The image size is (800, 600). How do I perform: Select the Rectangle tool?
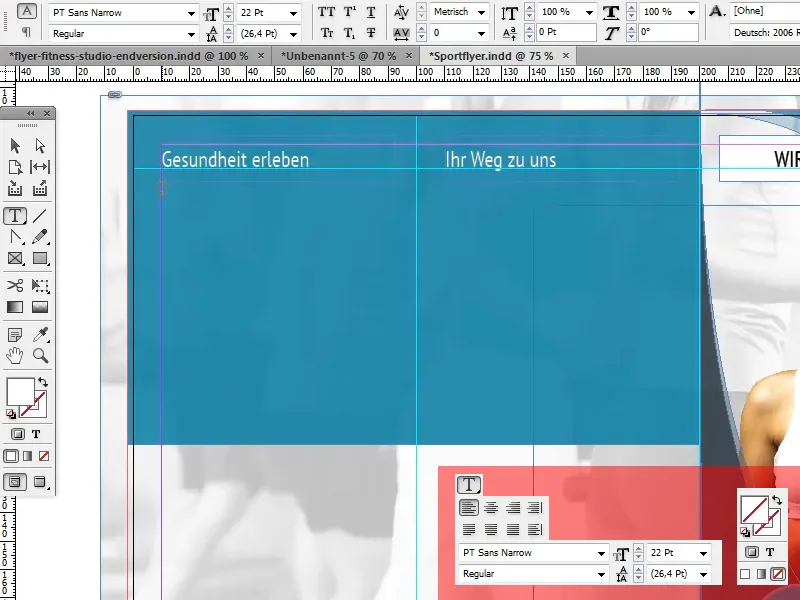40,258
